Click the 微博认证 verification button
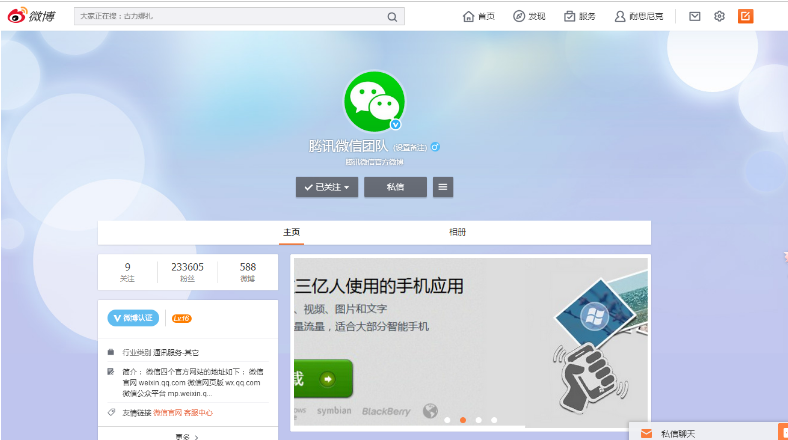The image size is (788, 440). click(133, 318)
